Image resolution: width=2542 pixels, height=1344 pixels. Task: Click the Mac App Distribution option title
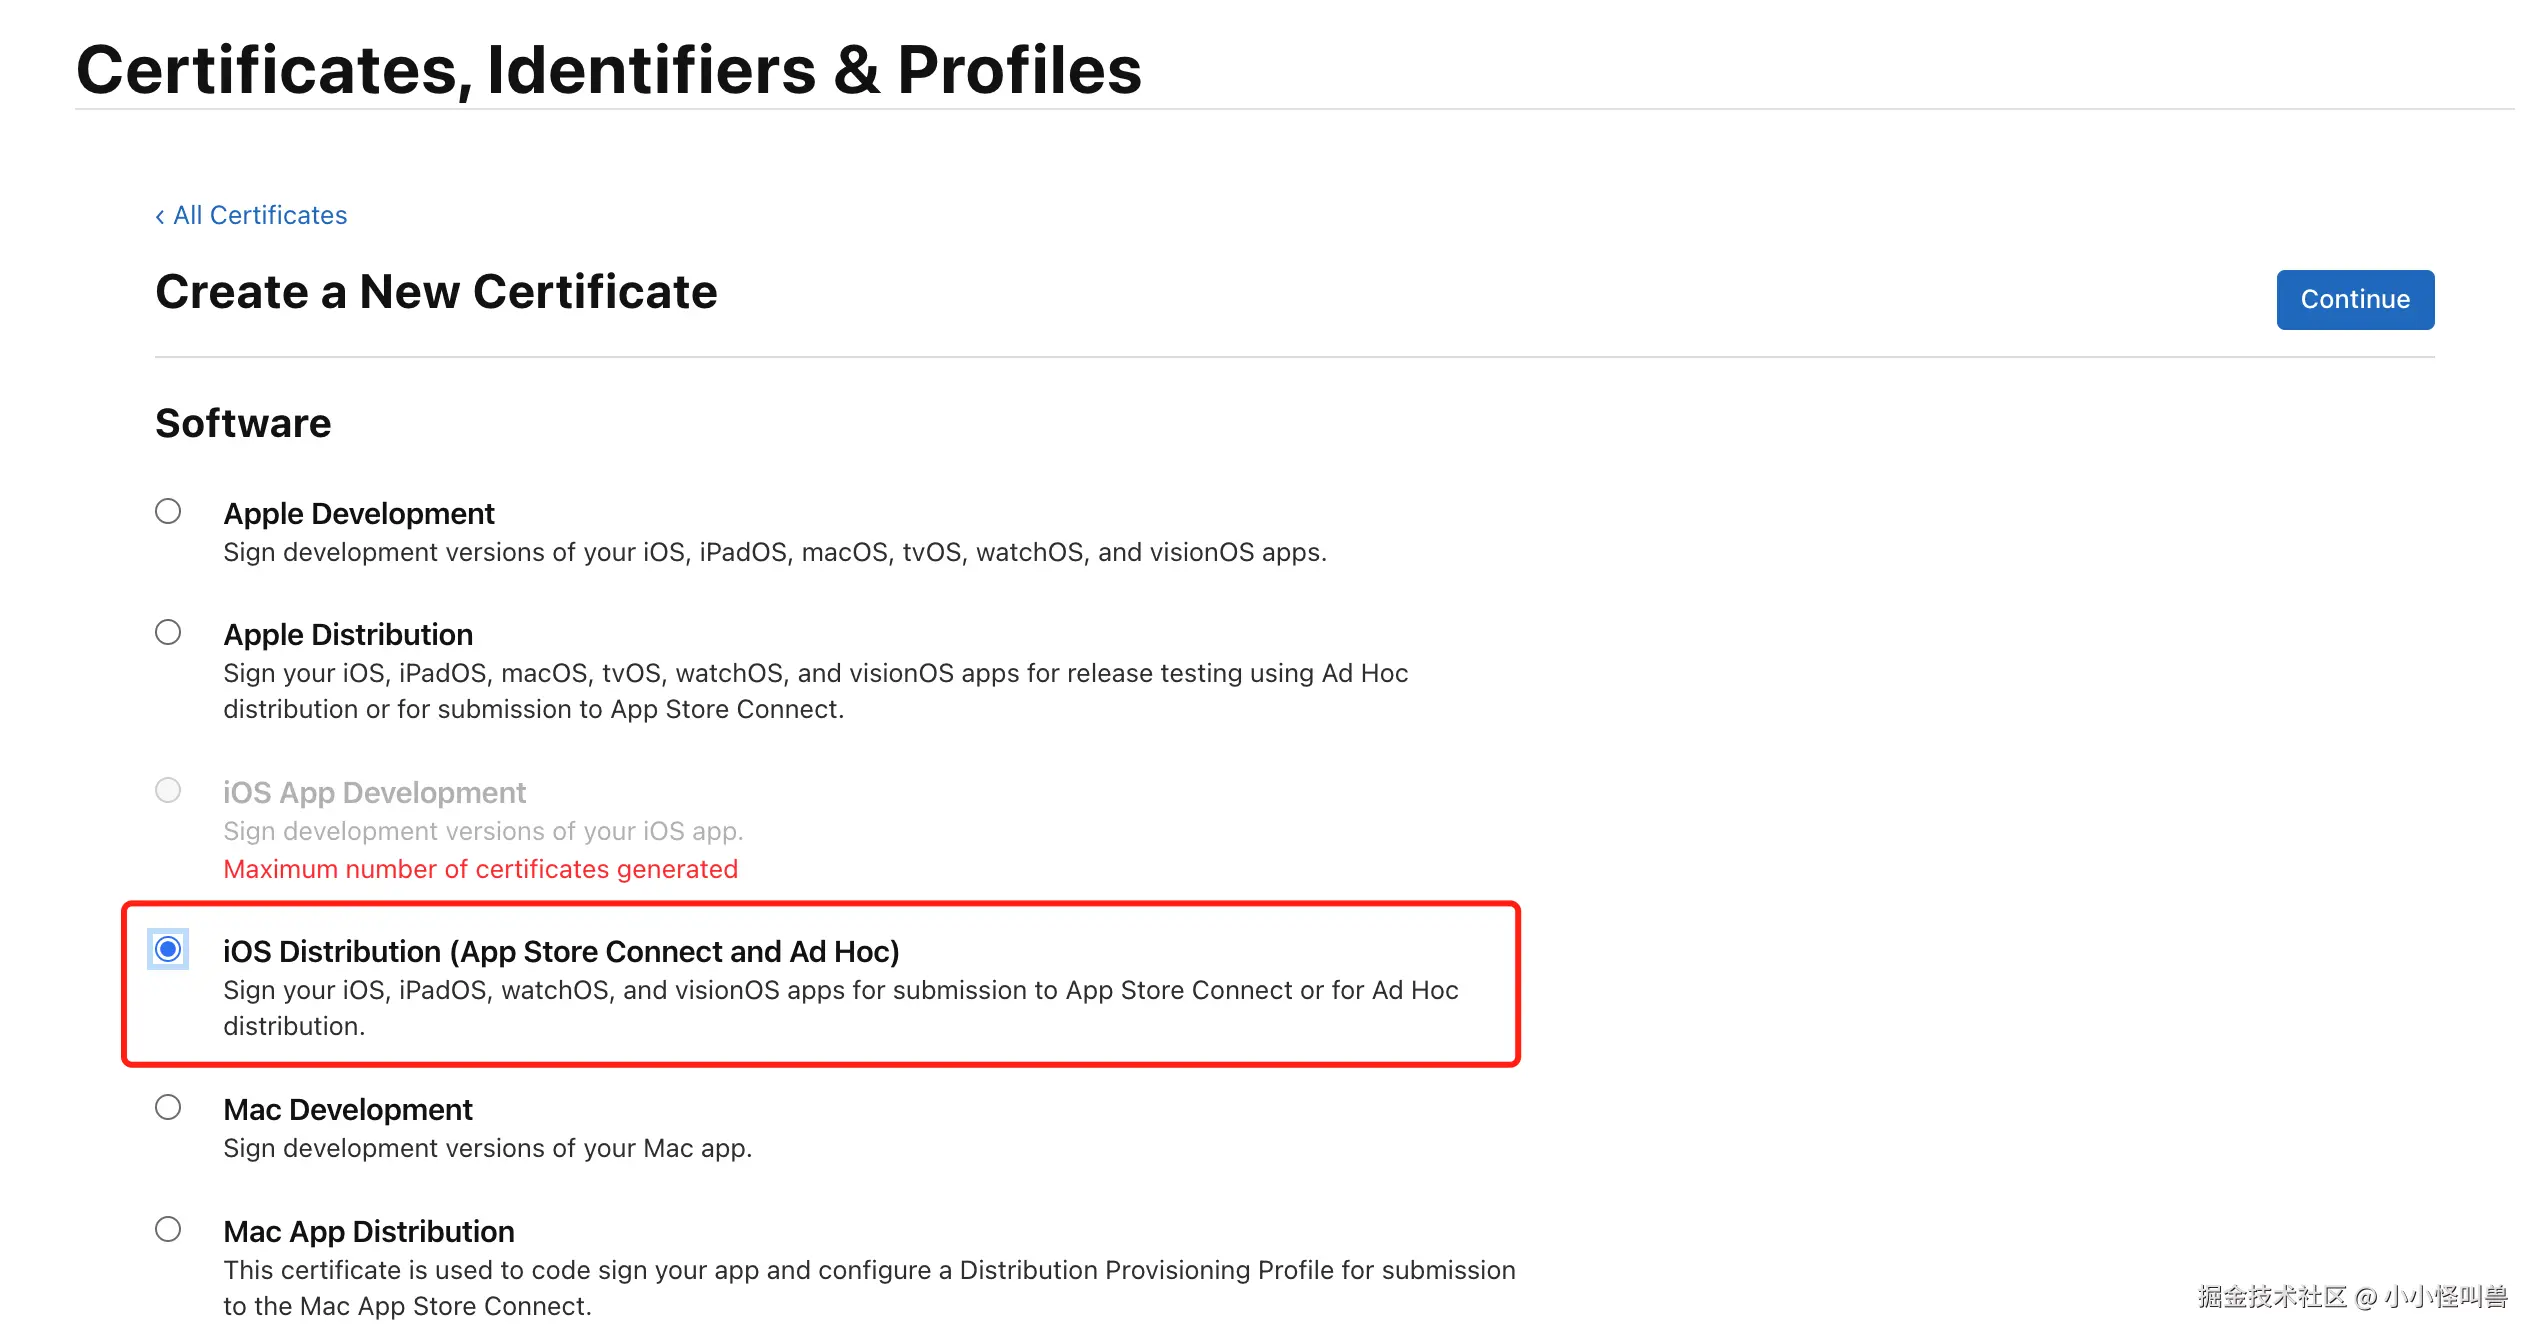pyautogui.click(x=369, y=1232)
